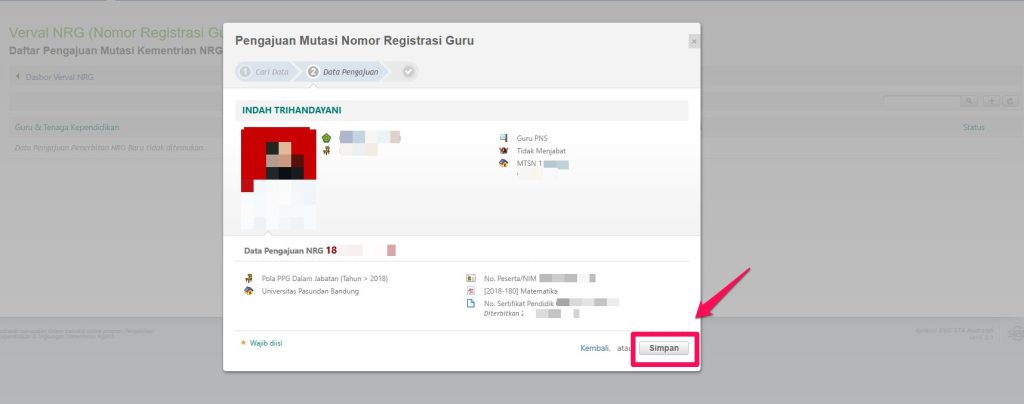Click the Kembali link

(x=594, y=348)
